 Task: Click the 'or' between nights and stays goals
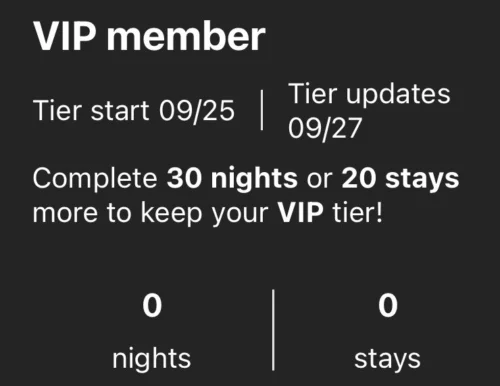pyautogui.click(x=319, y=180)
